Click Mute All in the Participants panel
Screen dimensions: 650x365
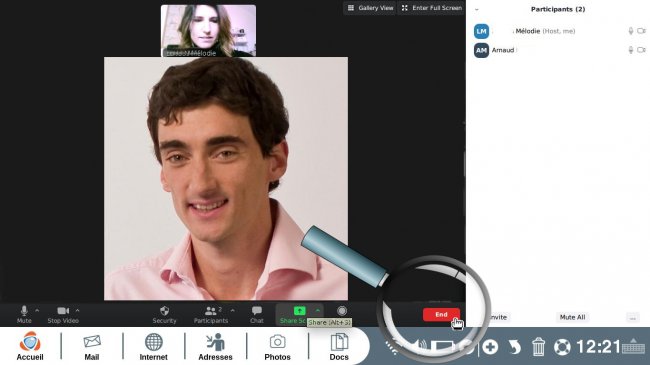572,317
